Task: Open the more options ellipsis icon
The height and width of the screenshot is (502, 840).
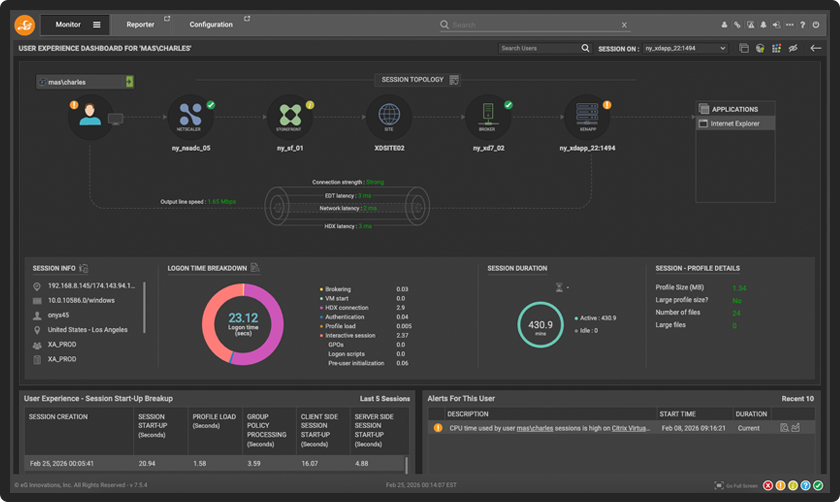Action: click(790, 25)
